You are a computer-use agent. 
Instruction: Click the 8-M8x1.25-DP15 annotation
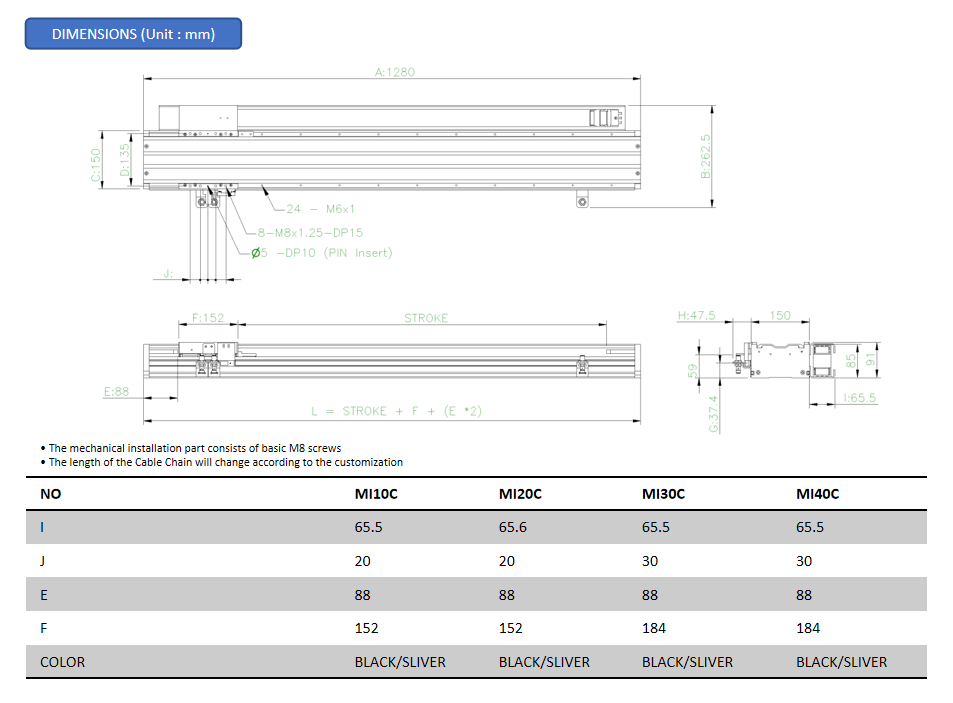pyautogui.click(x=310, y=233)
